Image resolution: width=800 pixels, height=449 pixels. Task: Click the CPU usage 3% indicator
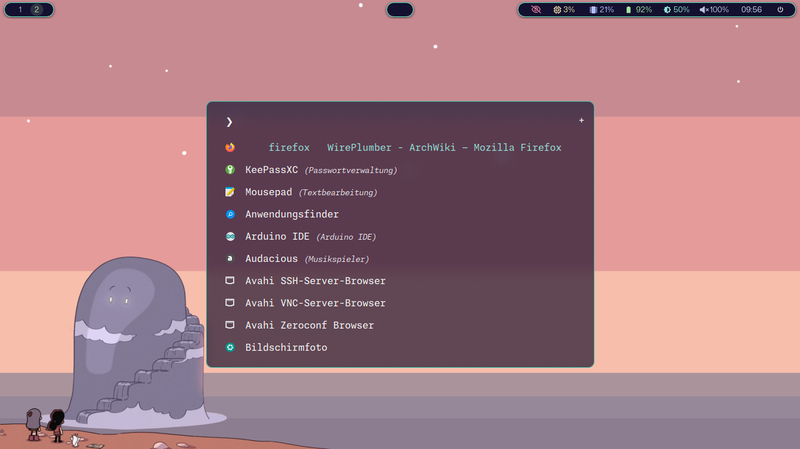pyautogui.click(x=564, y=9)
